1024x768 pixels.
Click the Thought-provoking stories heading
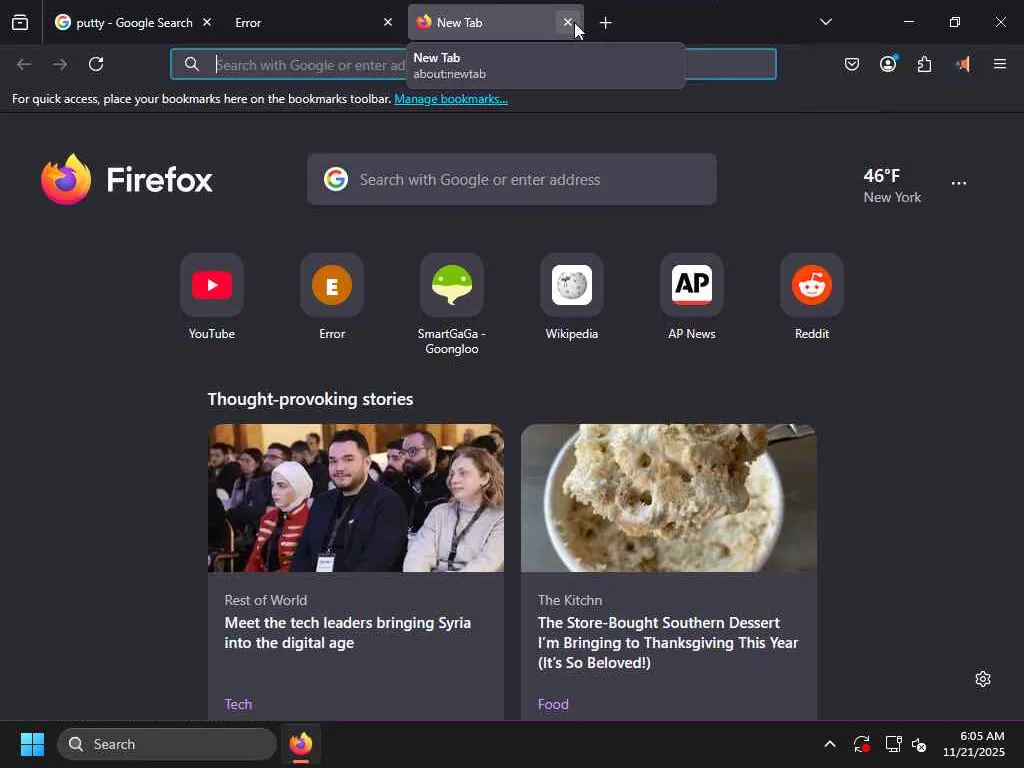pyautogui.click(x=310, y=399)
